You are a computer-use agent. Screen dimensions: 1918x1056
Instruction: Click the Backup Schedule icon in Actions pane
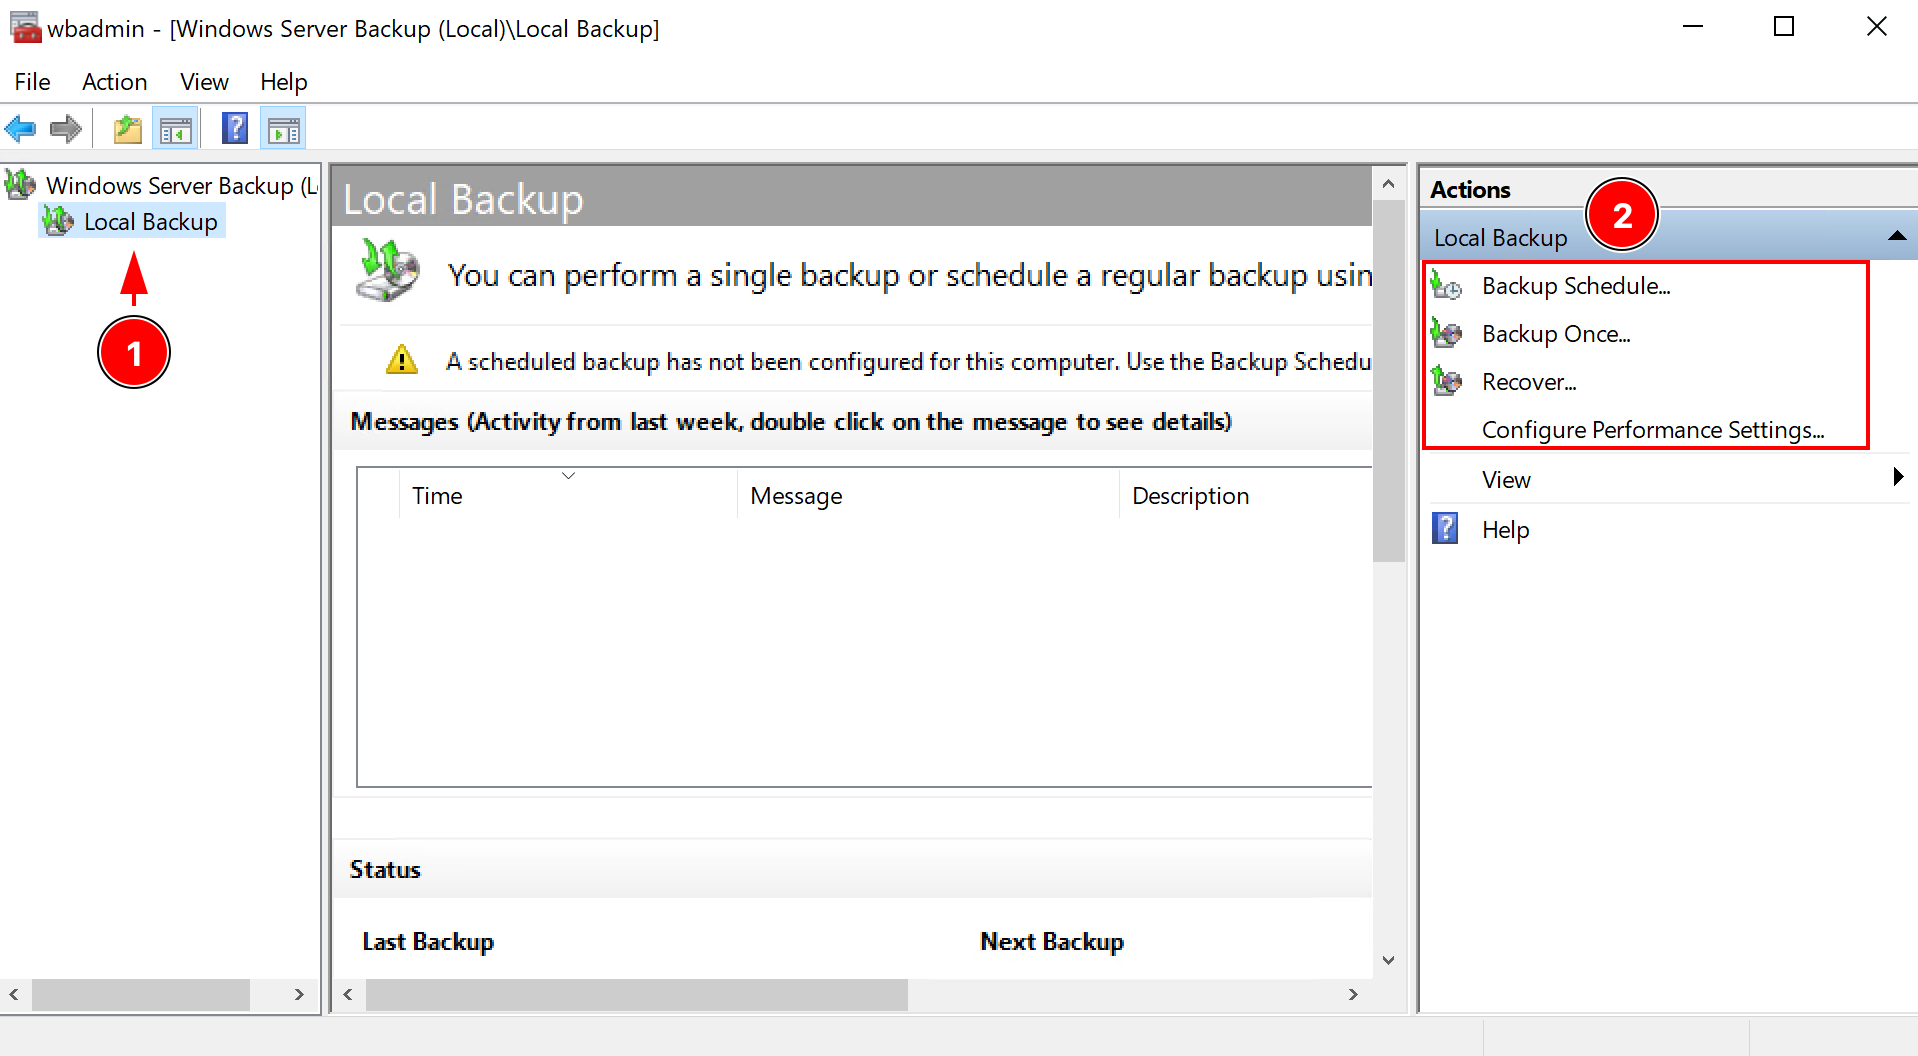[1448, 286]
